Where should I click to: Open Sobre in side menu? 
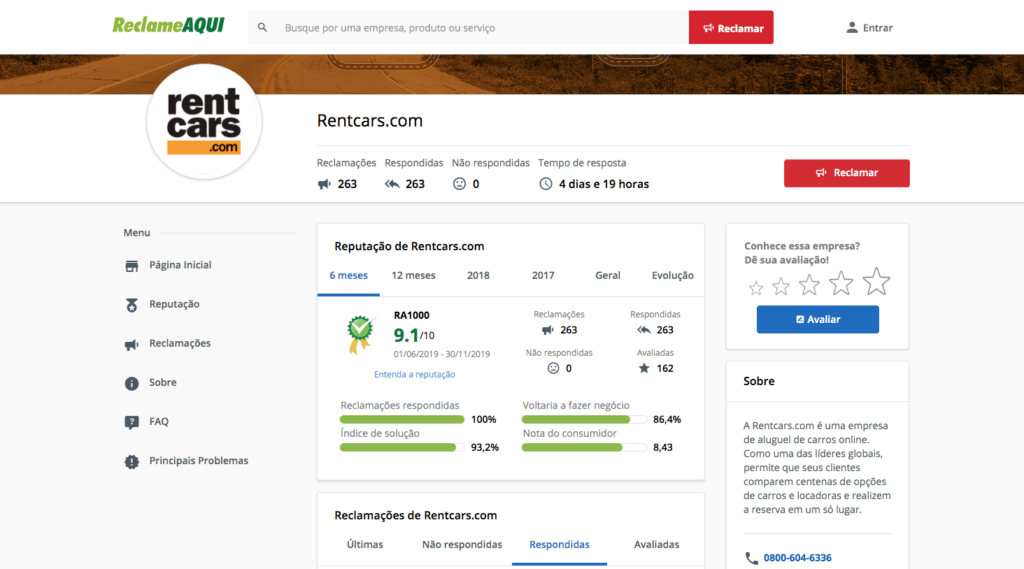[163, 383]
